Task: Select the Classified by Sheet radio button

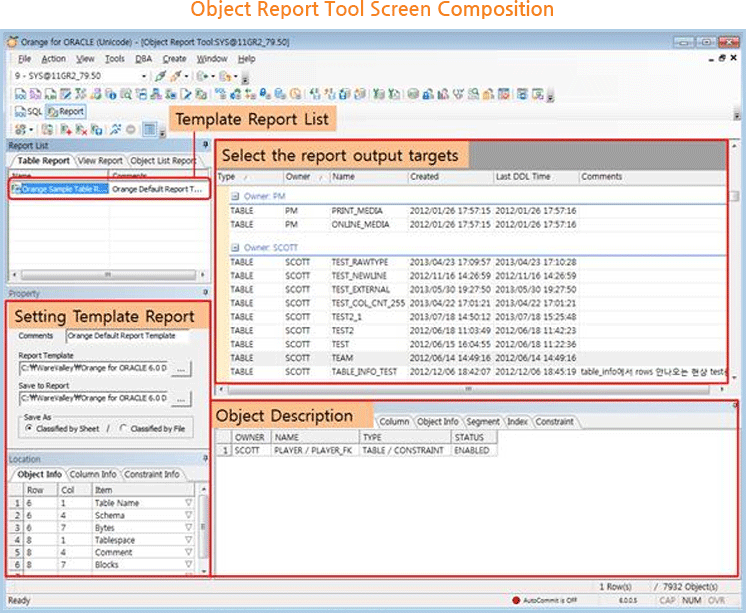Action: click(x=29, y=428)
